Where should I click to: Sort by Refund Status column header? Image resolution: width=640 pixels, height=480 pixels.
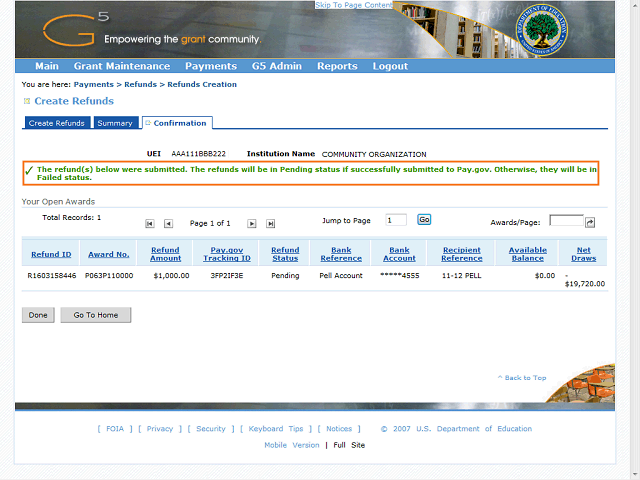tap(285, 254)
